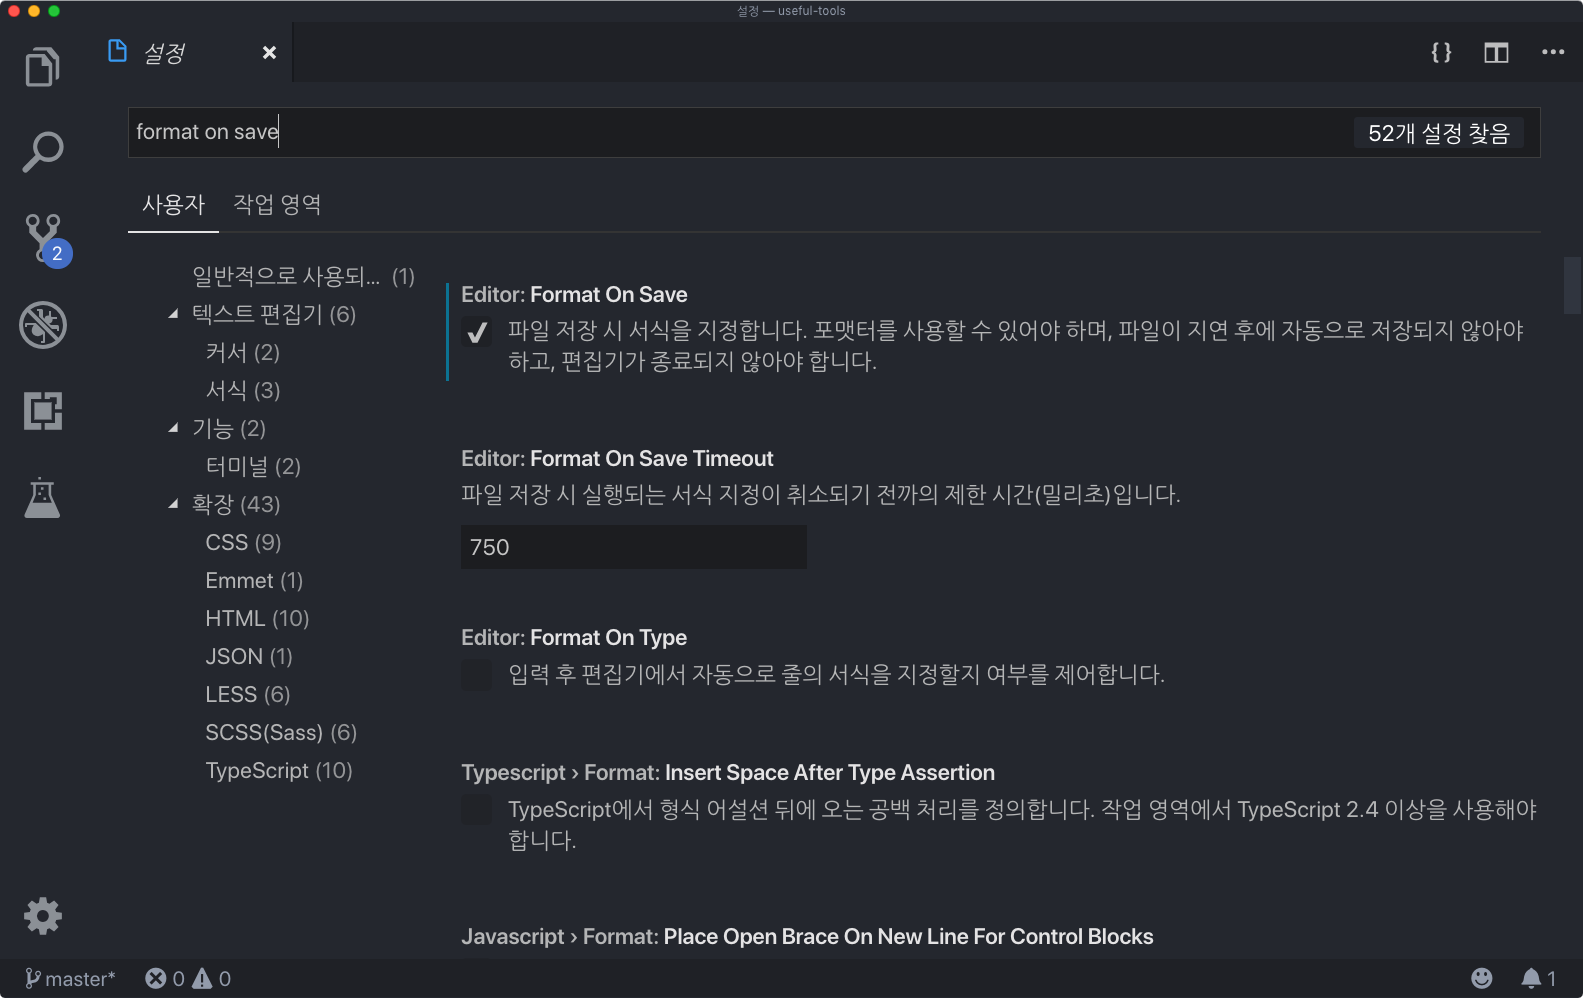Screen dimensions: 1583x998
Task: Open the Manage gear icon
Action: (43, 915)
